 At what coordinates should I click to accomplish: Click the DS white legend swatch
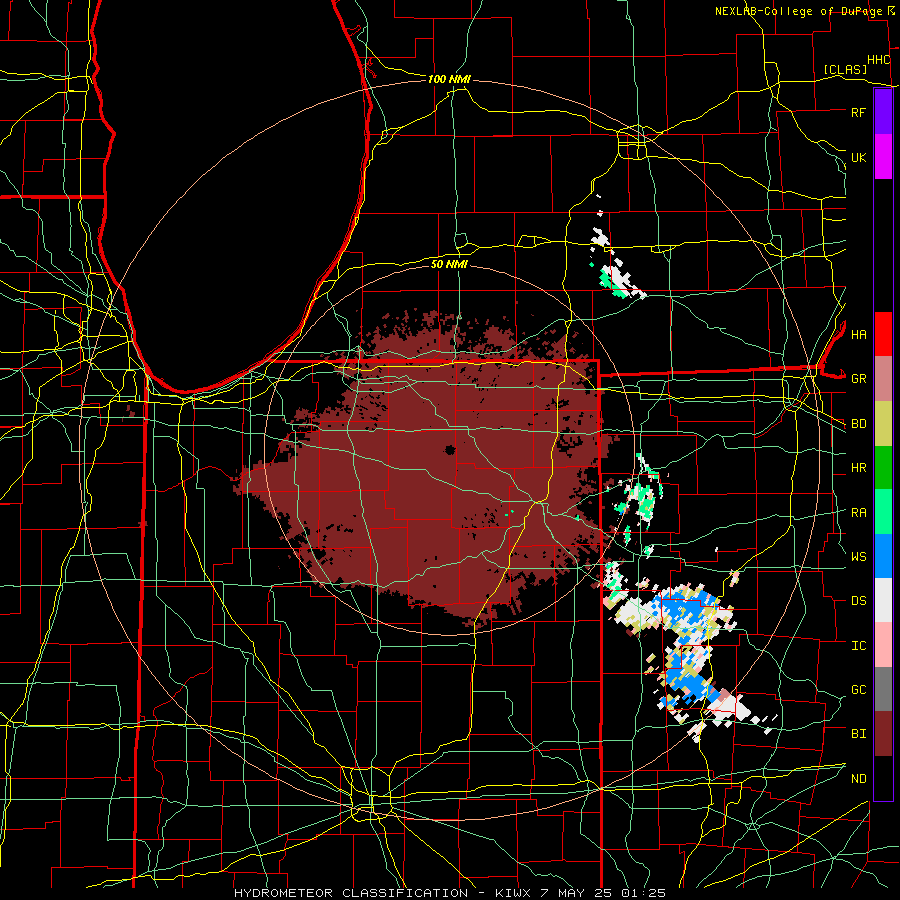click(x=883, y=600)
